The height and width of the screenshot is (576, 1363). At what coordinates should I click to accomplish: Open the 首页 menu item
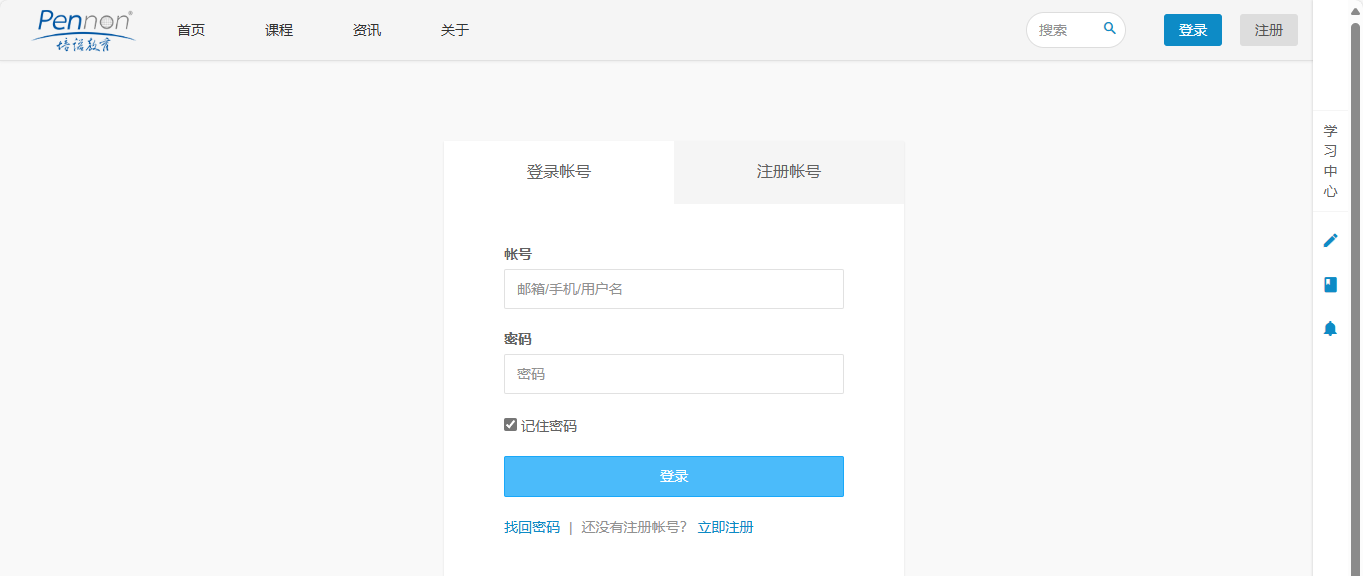click(191, 30)
